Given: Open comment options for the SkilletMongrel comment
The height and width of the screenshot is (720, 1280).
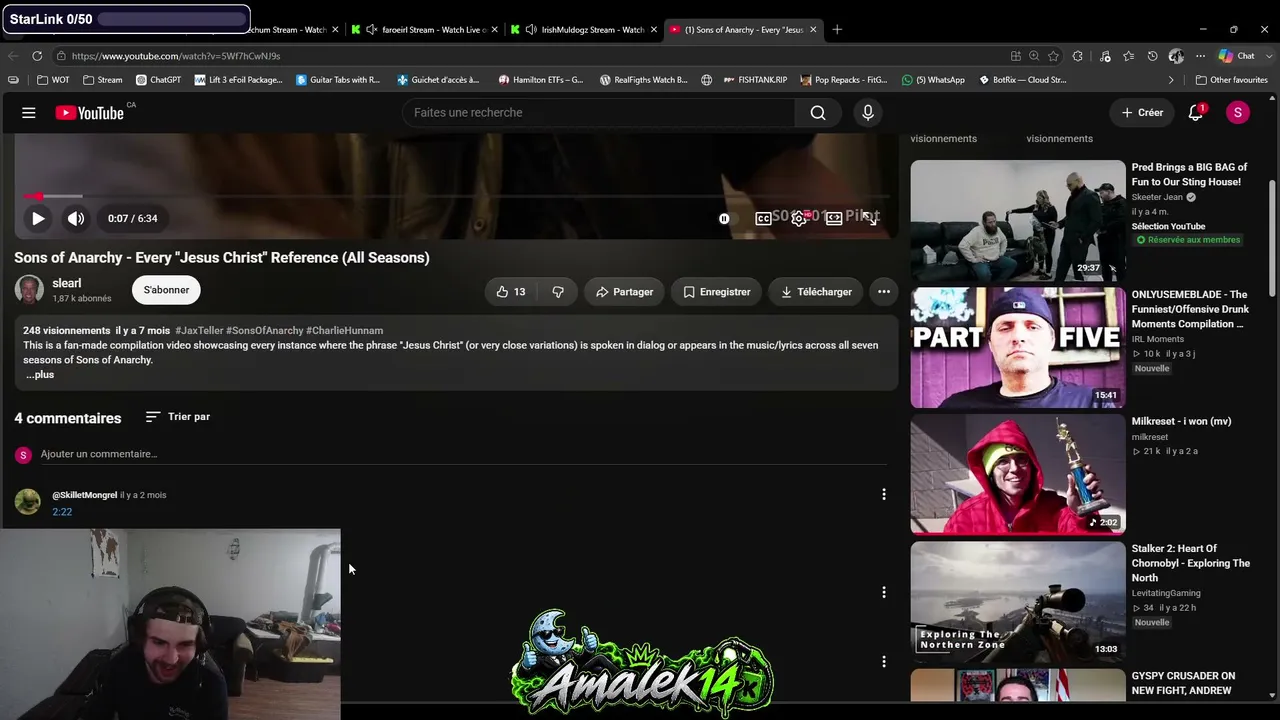Looking at the screenshot, I should [x=884, y=494].
